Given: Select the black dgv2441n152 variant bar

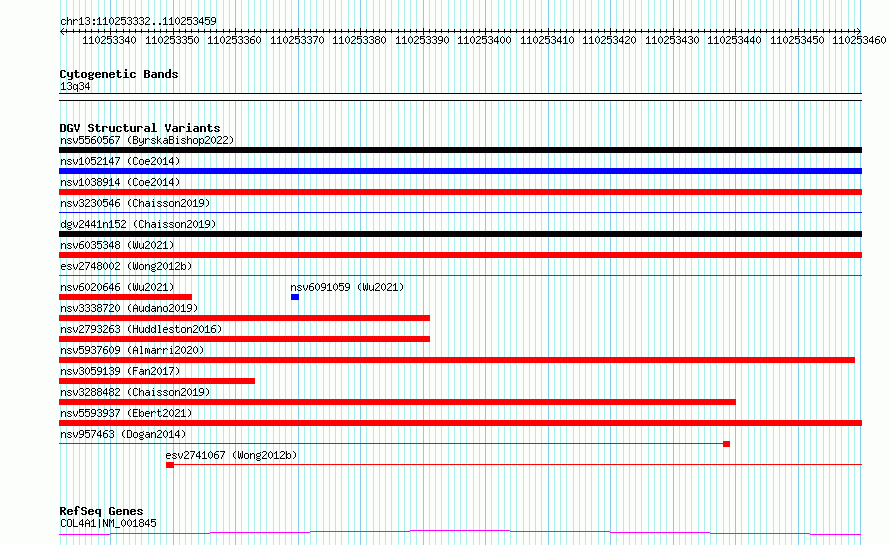Looking at the screenshot, I should point(460,234).
